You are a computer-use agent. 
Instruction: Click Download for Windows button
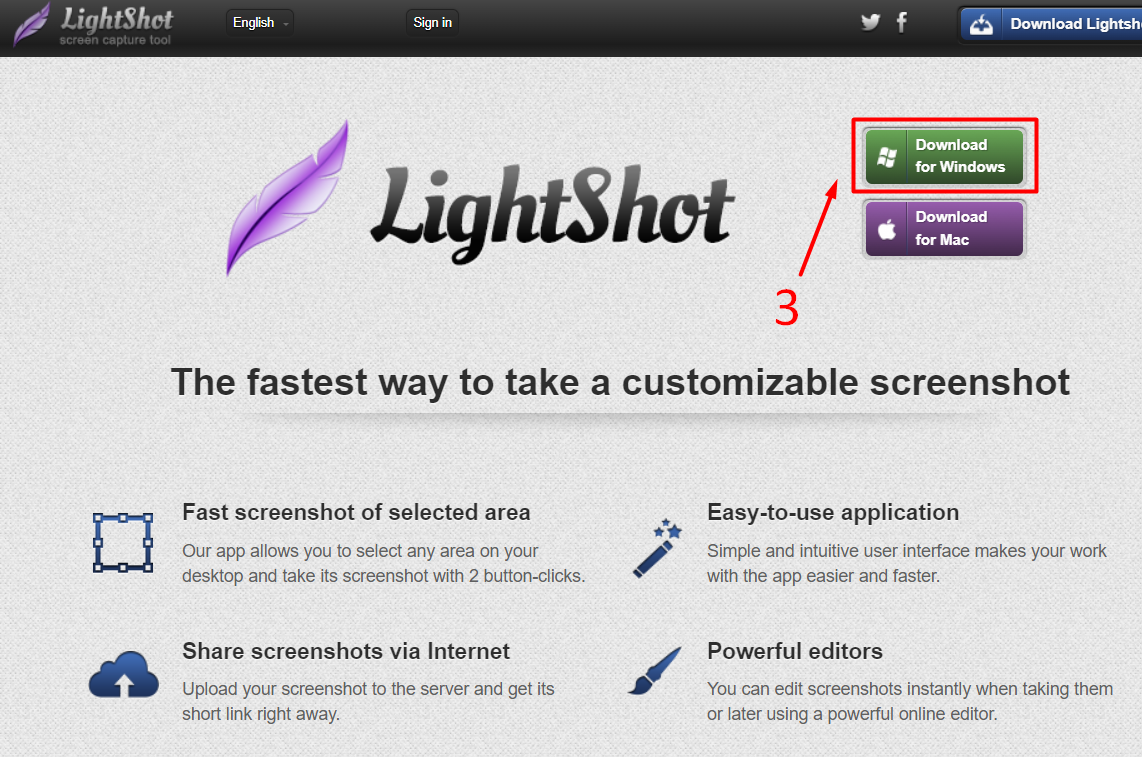point(945,156)
